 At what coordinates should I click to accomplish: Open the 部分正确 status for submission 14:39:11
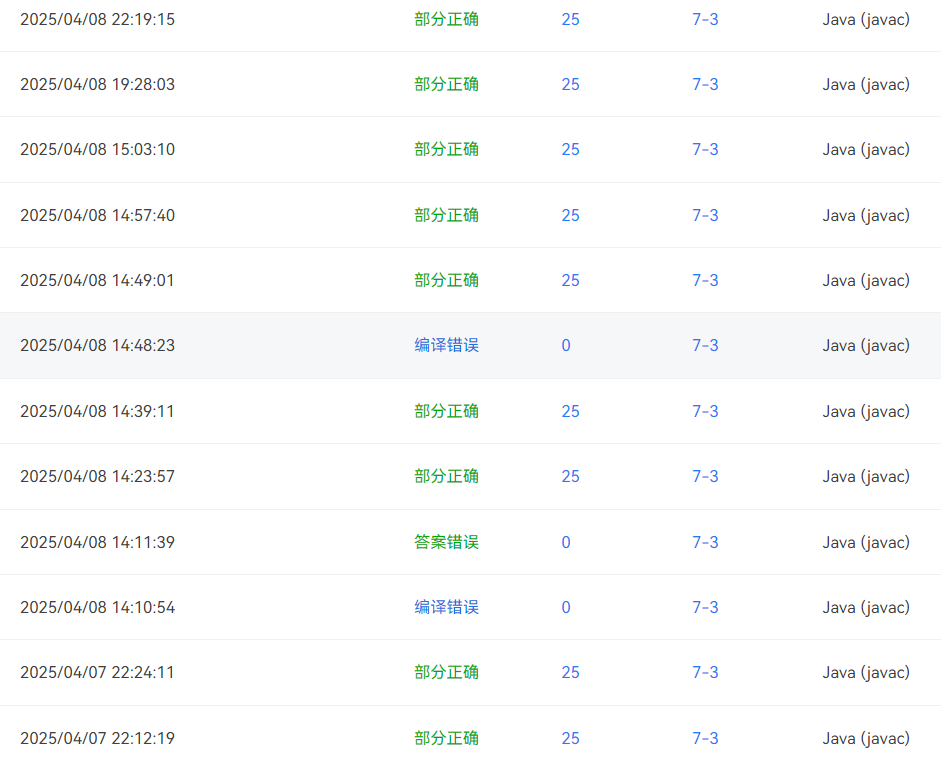pos(446,411)
